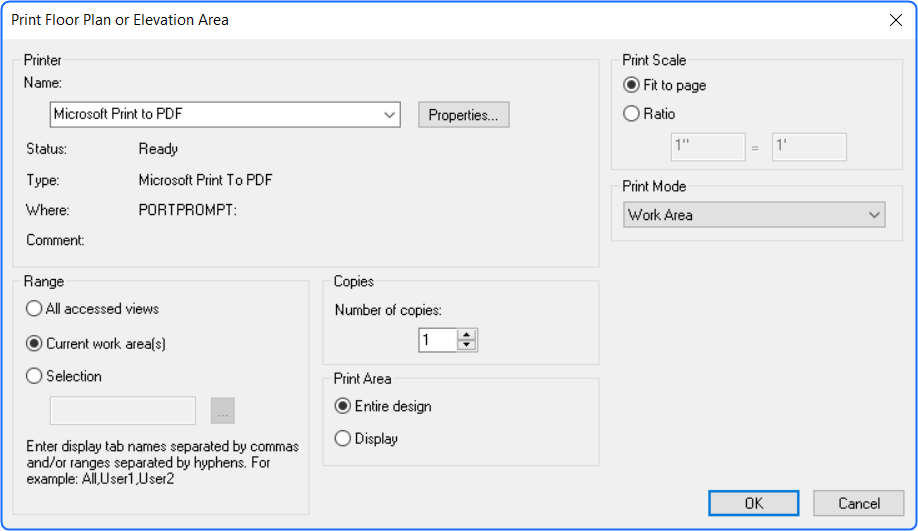Increase copies with the up arrow

click(467, 335)
